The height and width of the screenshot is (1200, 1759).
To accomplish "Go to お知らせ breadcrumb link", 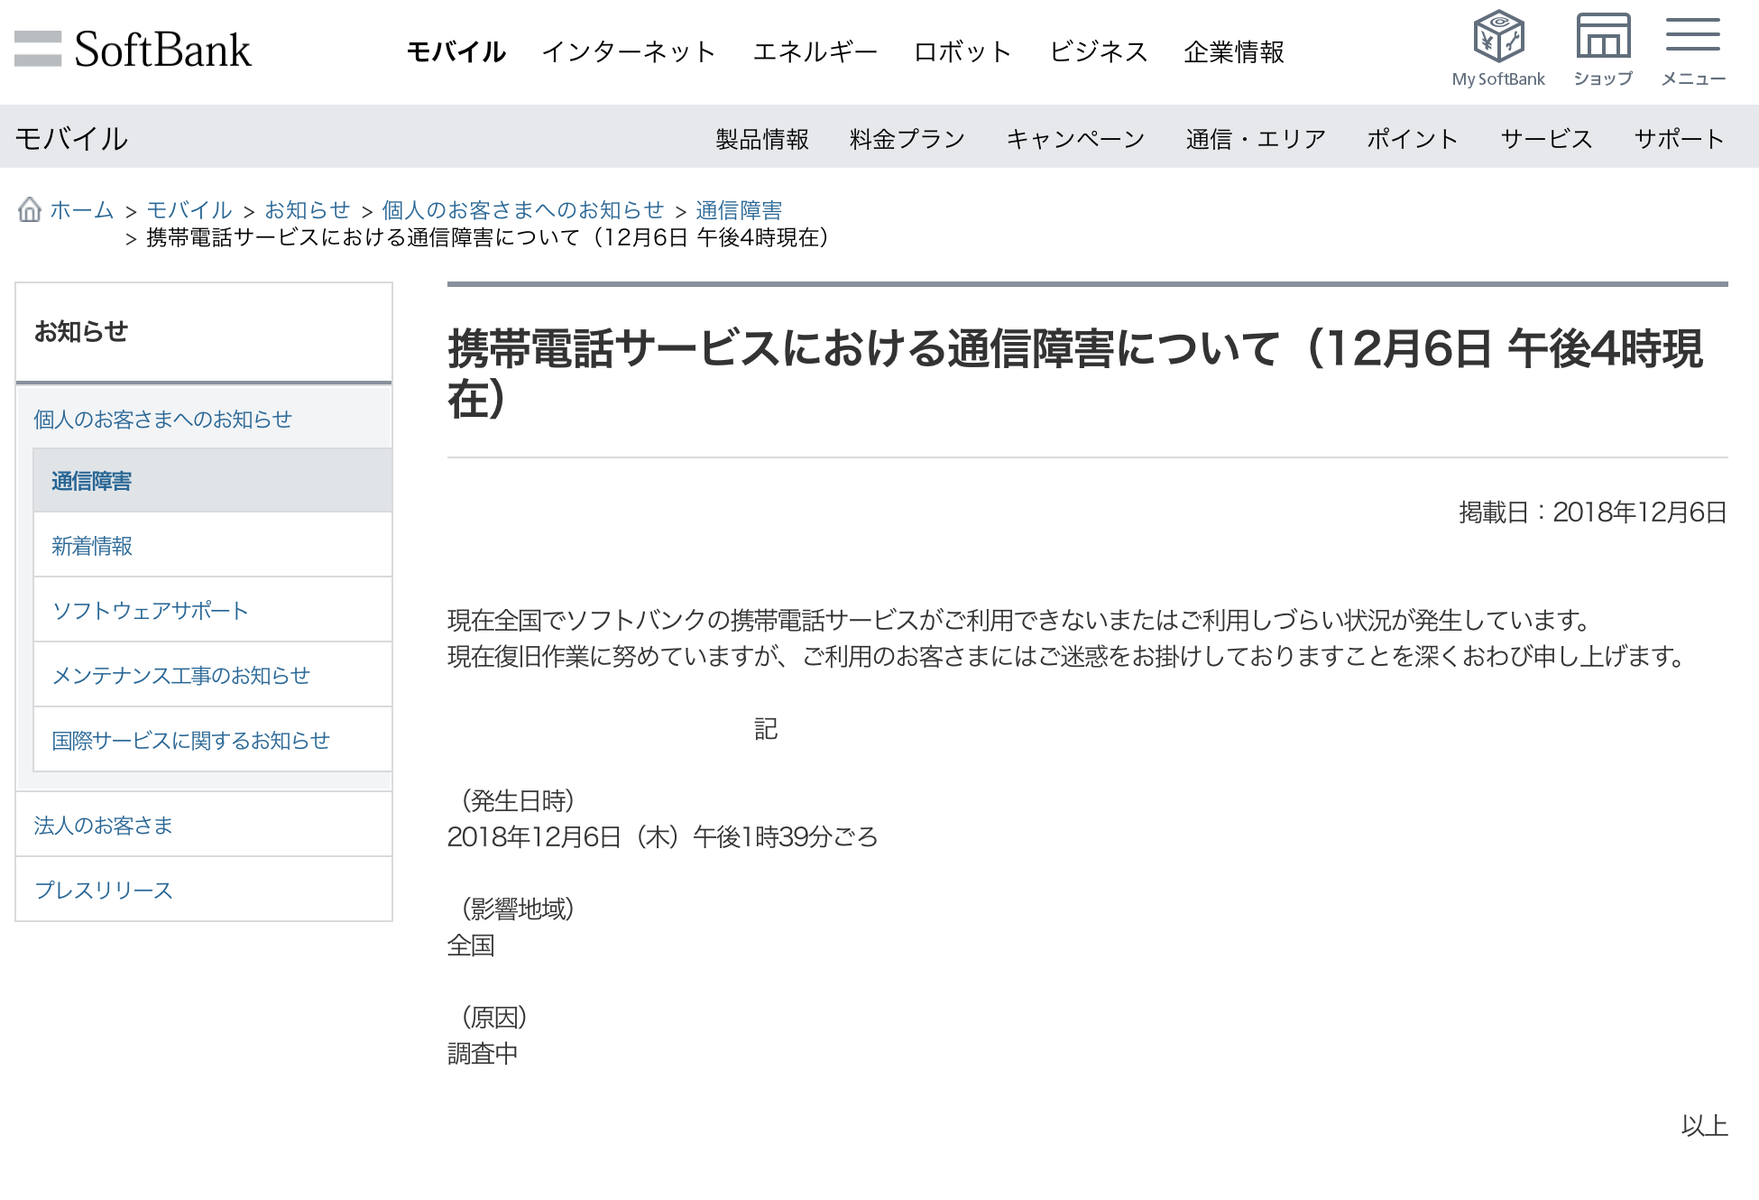I will click(307, 210).
